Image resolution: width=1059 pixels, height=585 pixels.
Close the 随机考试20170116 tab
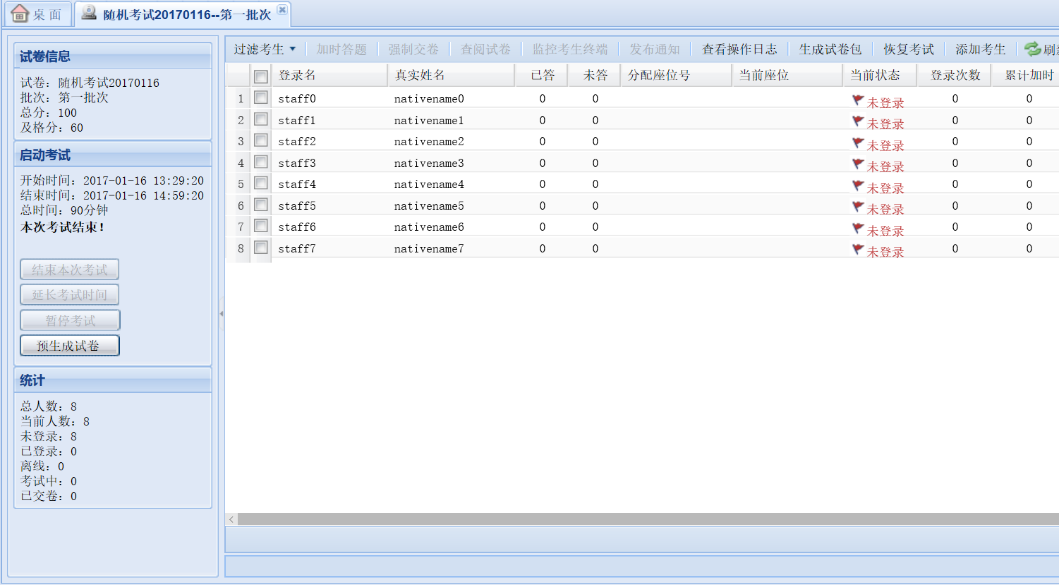point(282,10)
